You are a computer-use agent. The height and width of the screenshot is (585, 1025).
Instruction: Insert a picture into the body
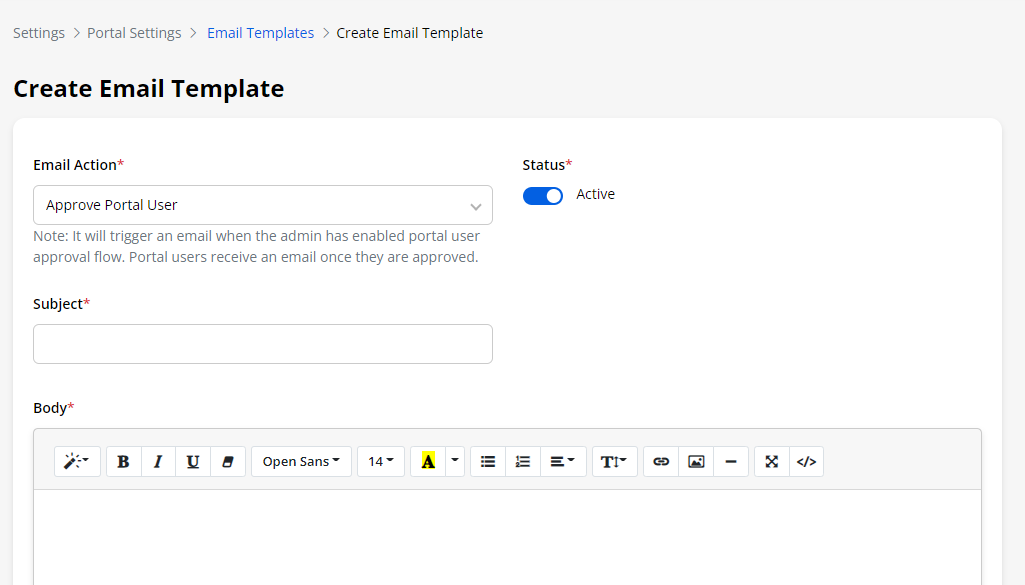(696, 461)
